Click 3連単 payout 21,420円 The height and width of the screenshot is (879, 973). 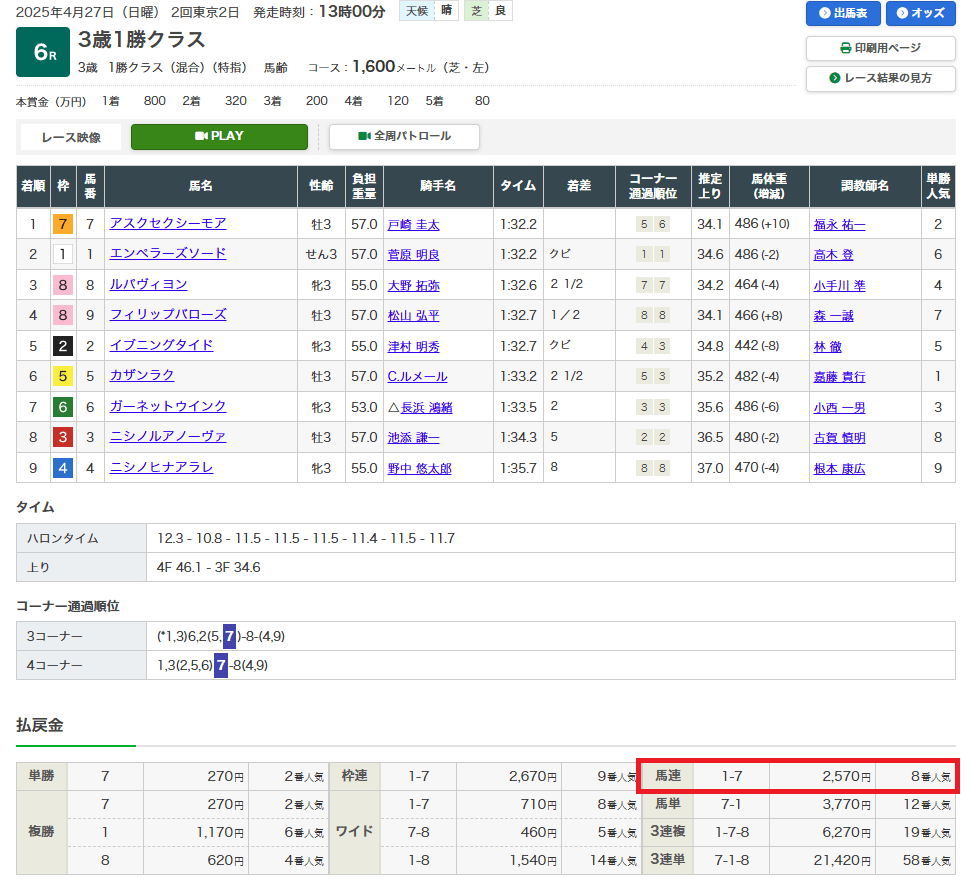click(x=842, y=860)
